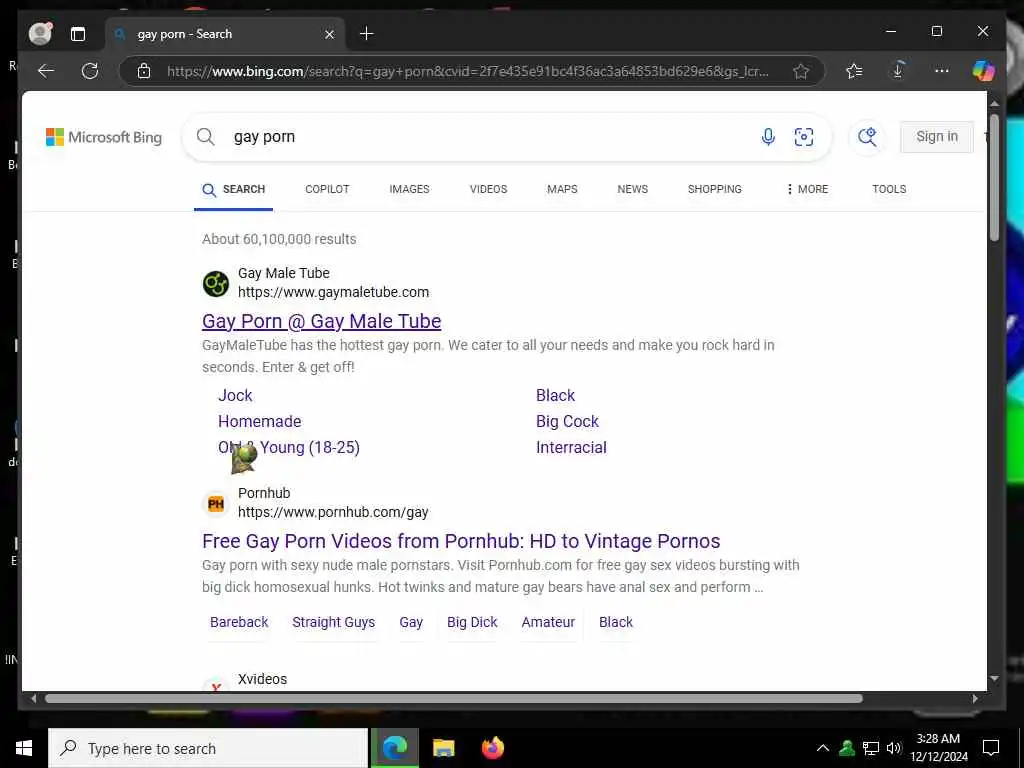Click the horizontal scrollbar thumb

coord(454,698)
